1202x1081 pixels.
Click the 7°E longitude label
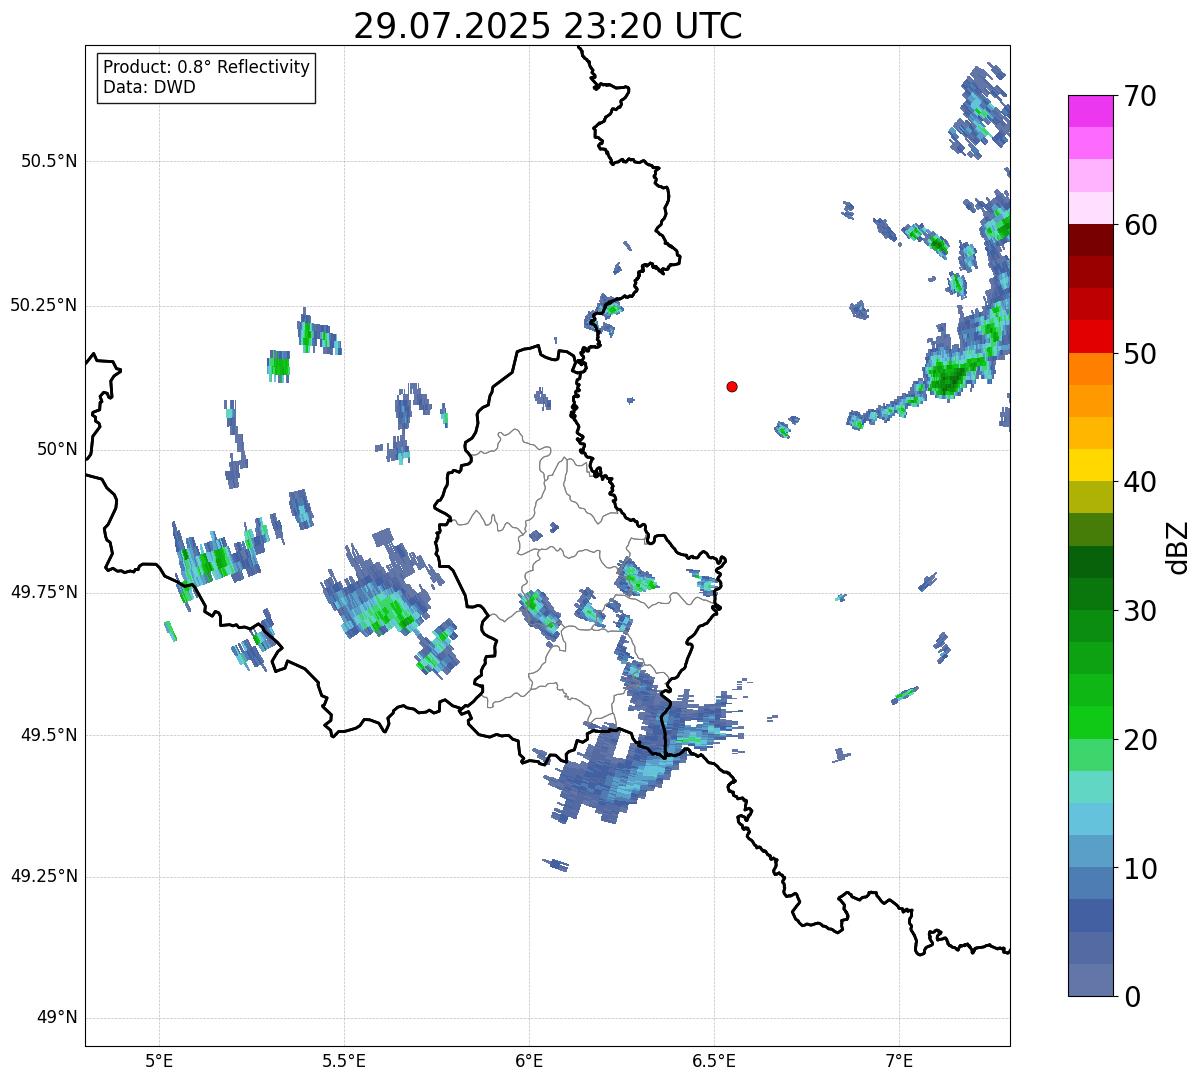tap(899, 1060)
